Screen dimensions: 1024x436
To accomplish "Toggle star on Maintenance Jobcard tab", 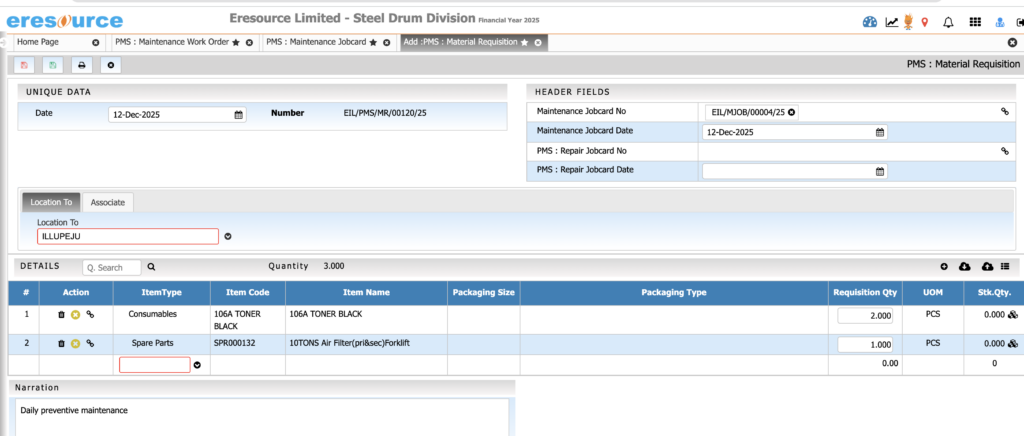I will click(372, 43).
